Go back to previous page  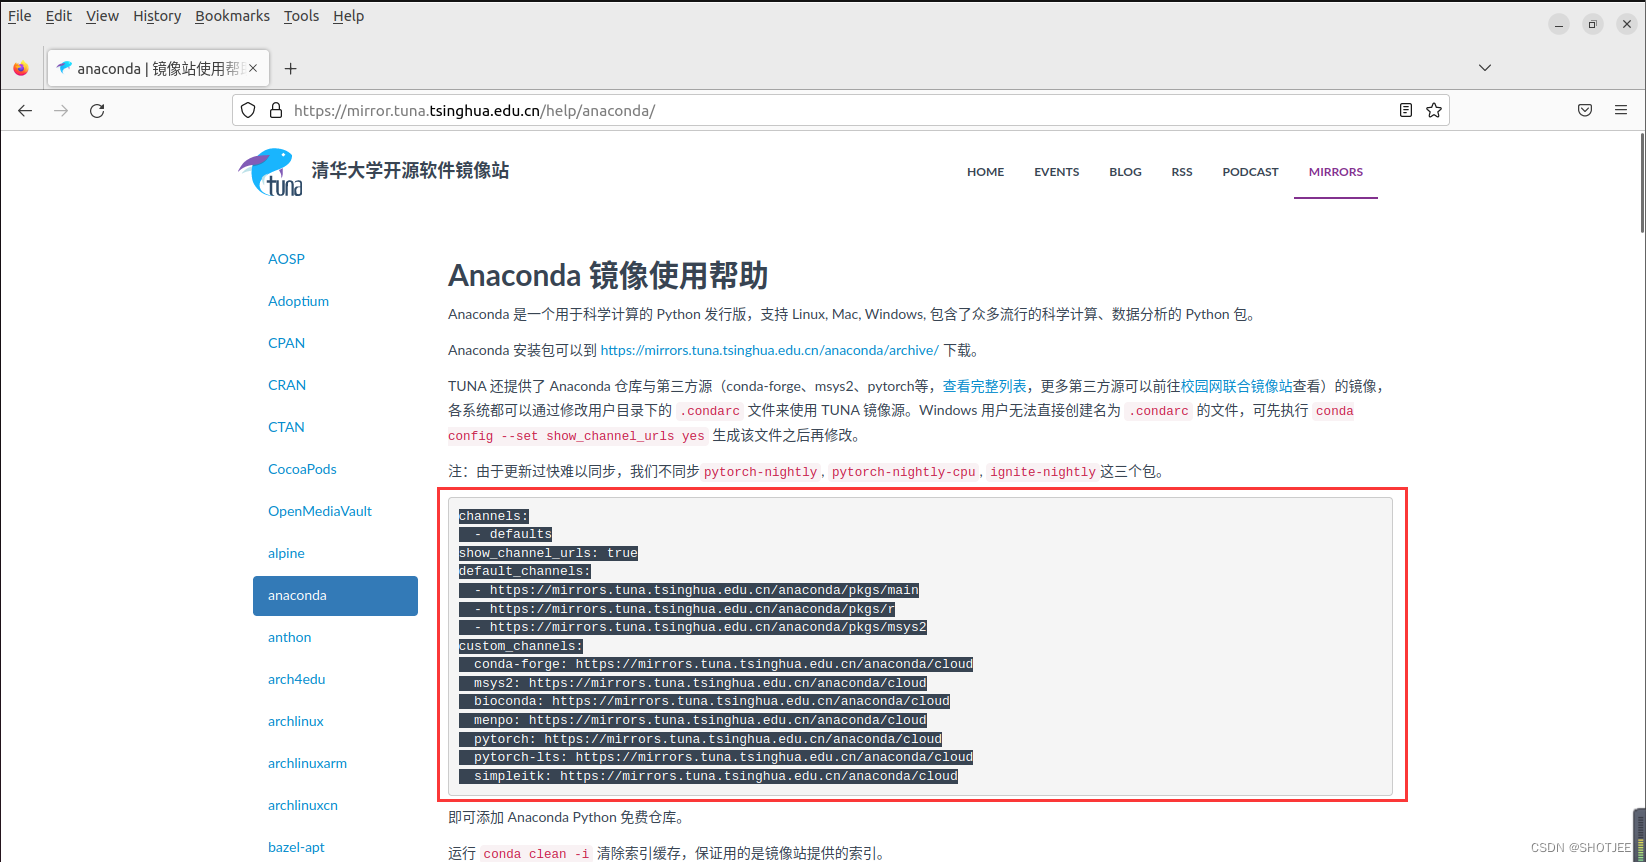point(25,110)
